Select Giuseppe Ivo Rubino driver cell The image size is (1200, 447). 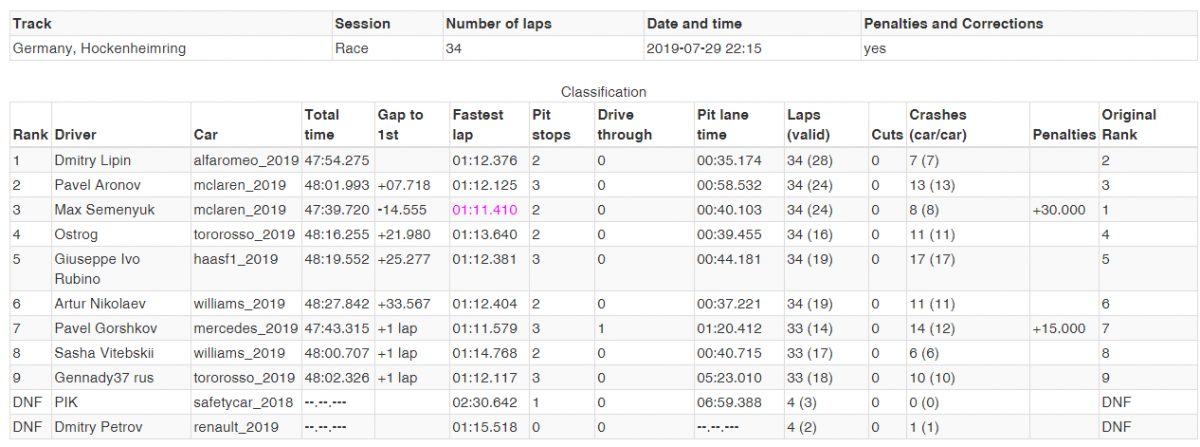coord(119,269)
